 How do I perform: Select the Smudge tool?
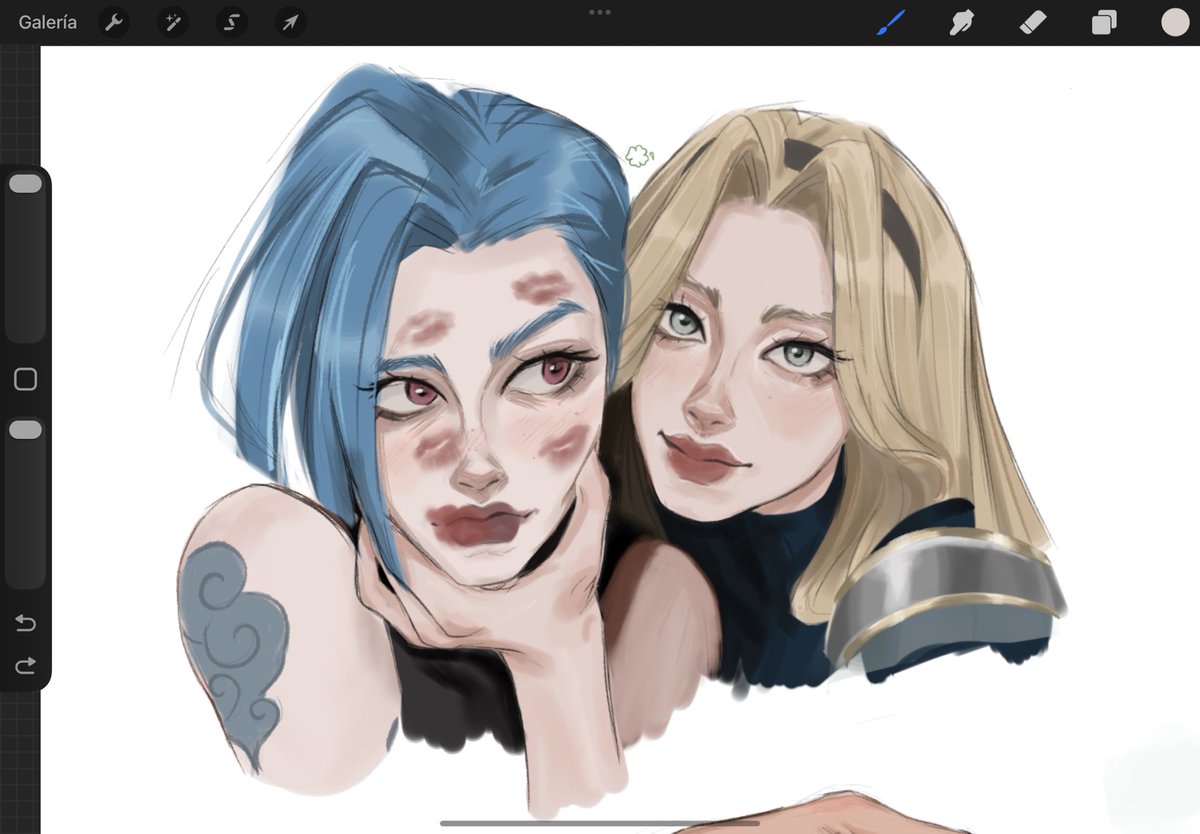click(x=961, y=22)
